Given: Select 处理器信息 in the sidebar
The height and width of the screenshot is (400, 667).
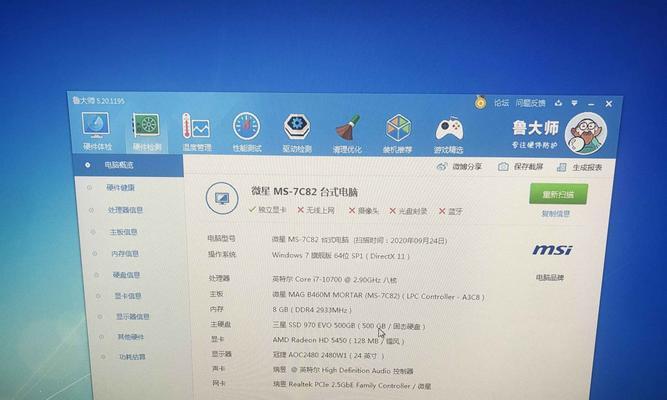Looking at the screenshot, I should pyautogui.click(x=125, y=210).
